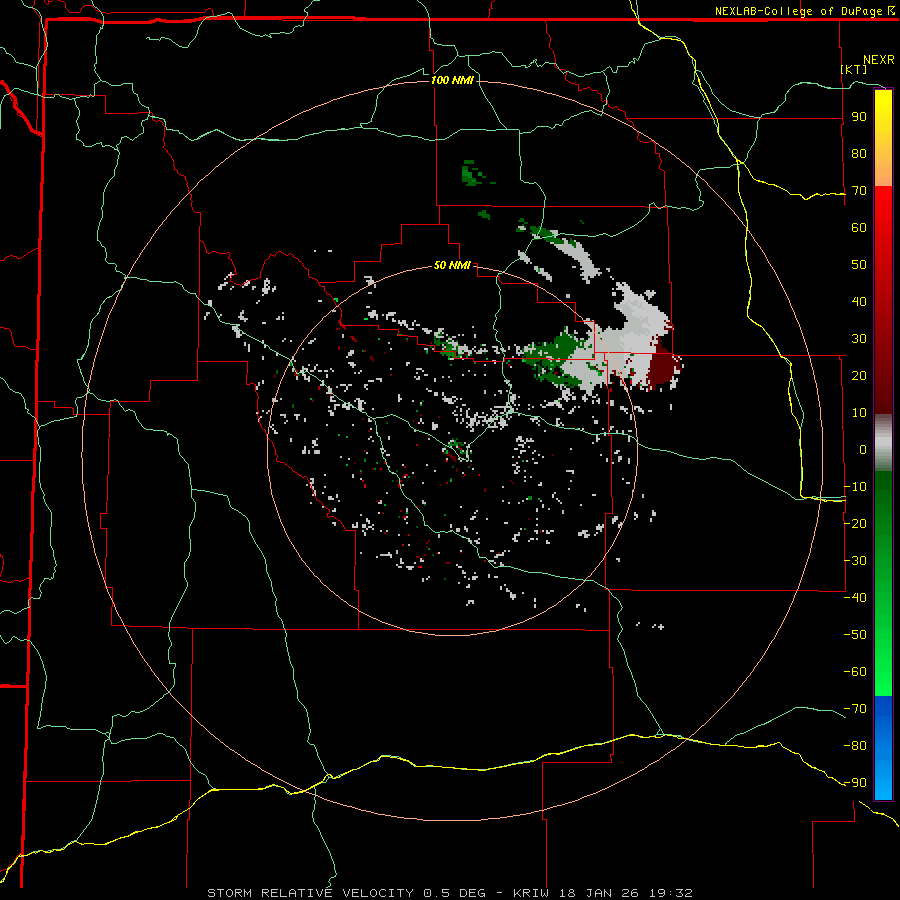Pick the bright green segment of color bar

tap(883, 660)
